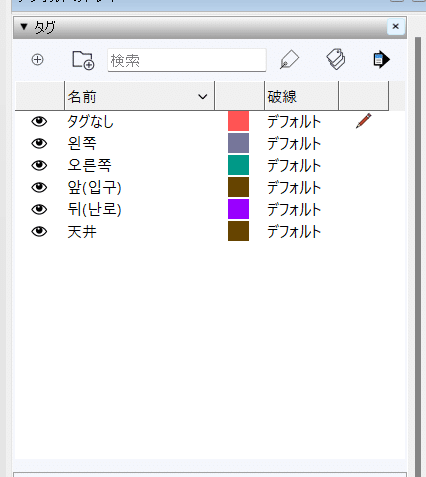The width and height of the screenshot is (426, 477).
Task: Open dash style デフォルト for 뒤(난로)
Action: pos(294,210)
